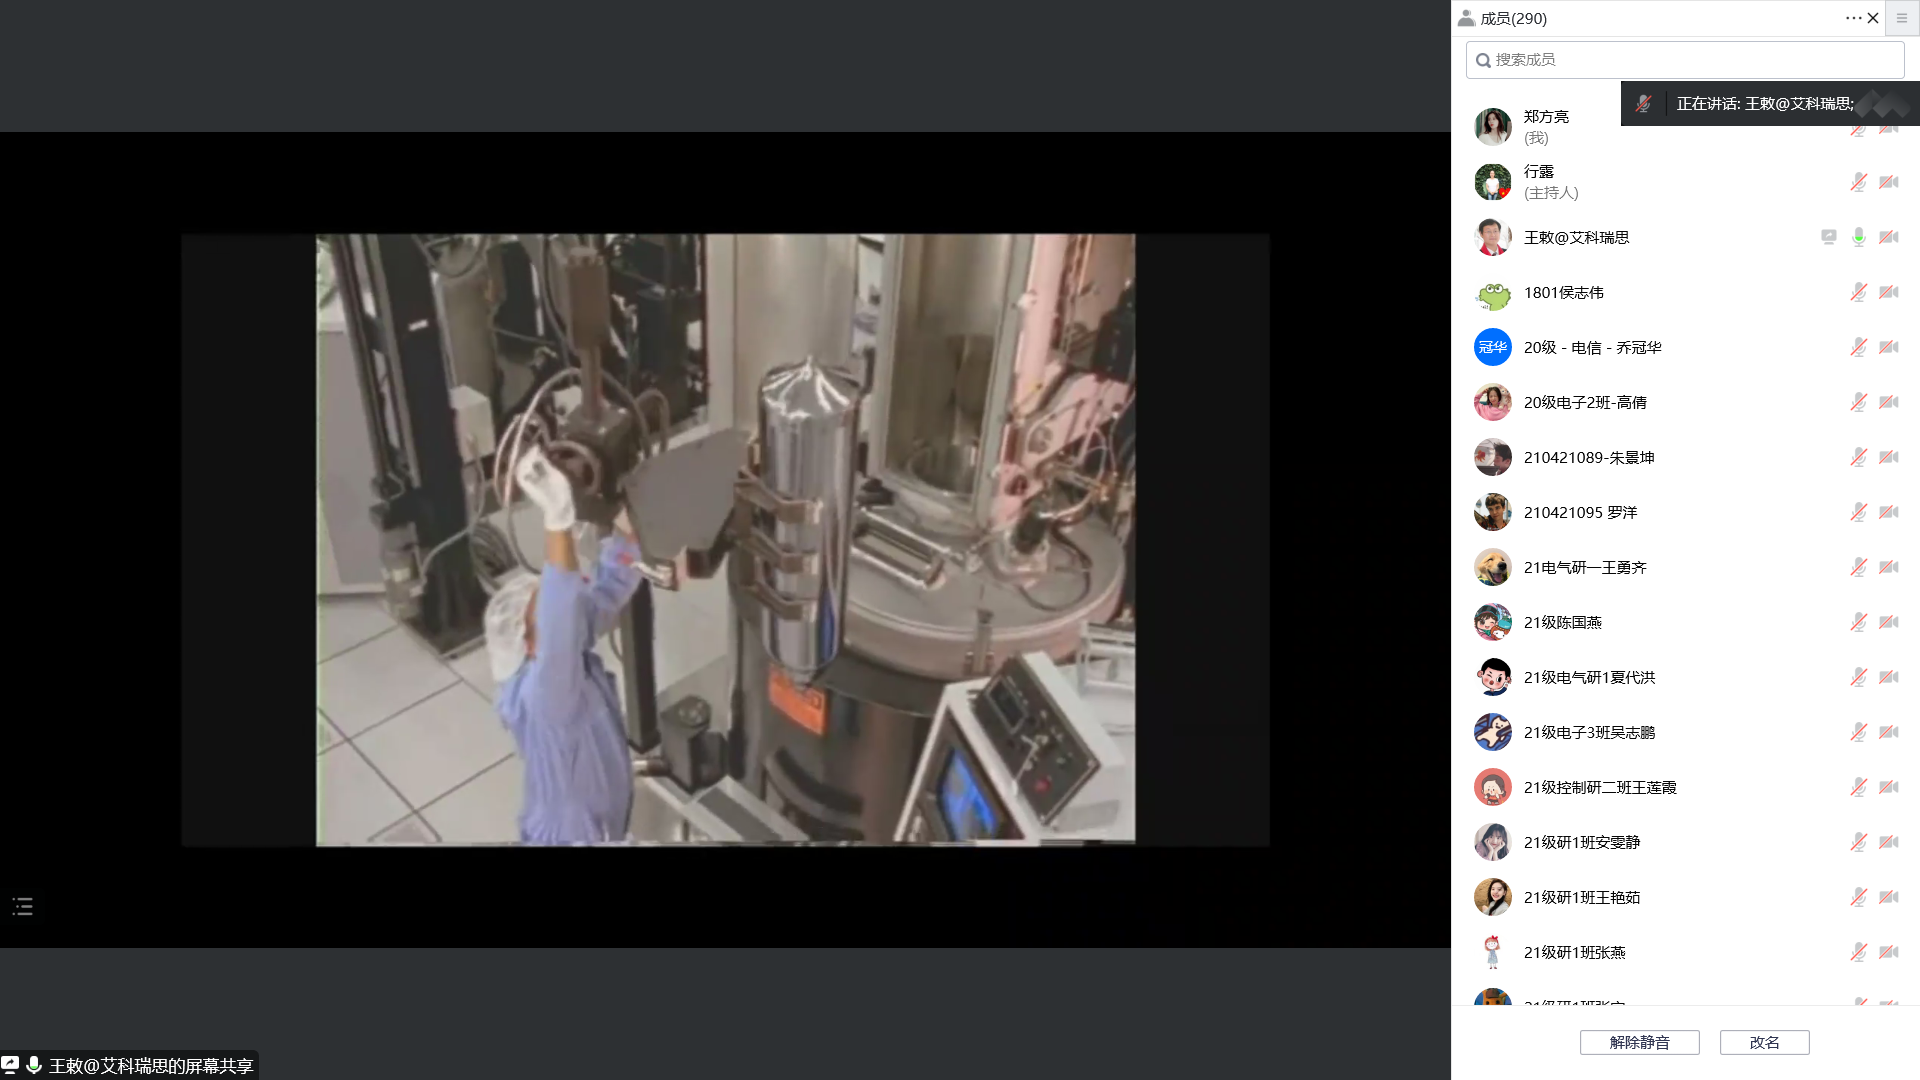Click mic icon in screen share label
The image size is (1920, 1080).
click(34, 1065)
